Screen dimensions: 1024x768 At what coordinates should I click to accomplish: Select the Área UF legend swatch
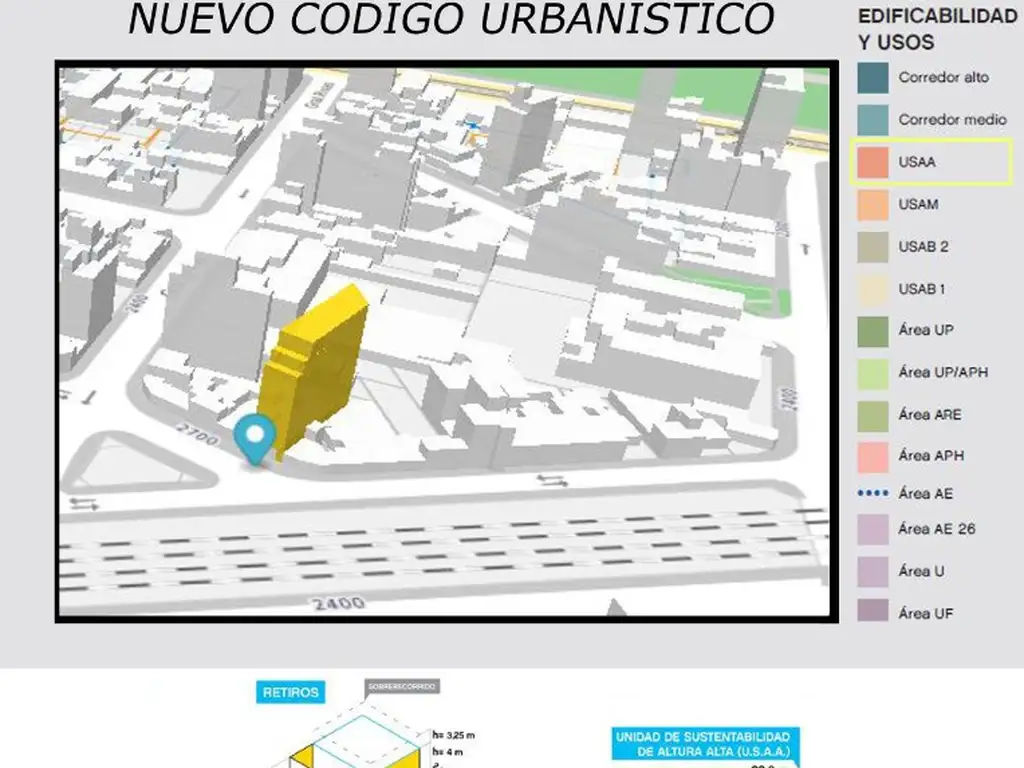(872, 612)
